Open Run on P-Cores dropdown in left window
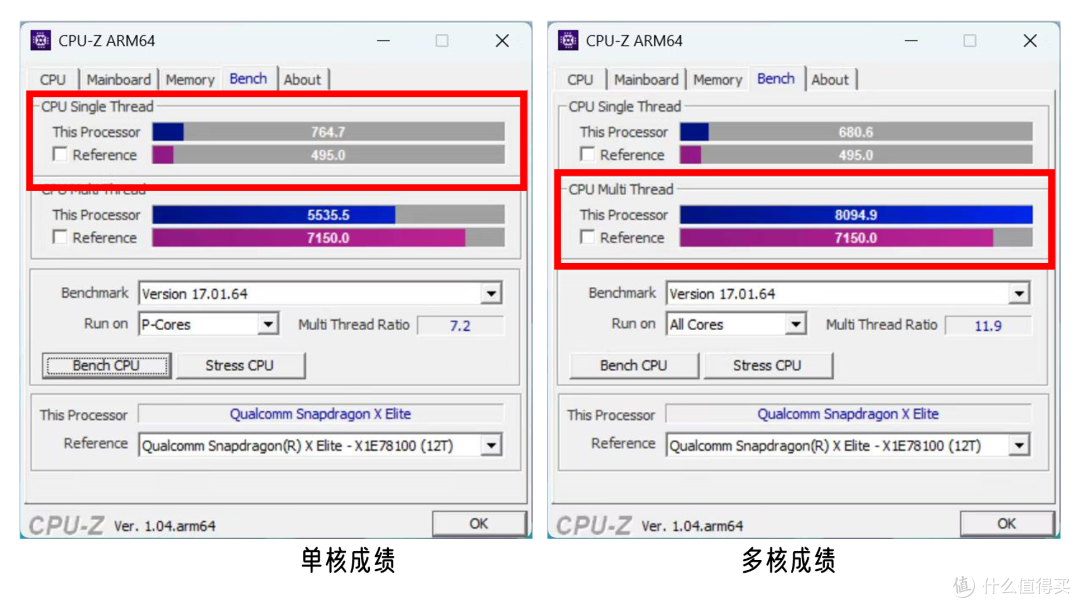The height and width of the screenshot is (608, 1080). 268,324
